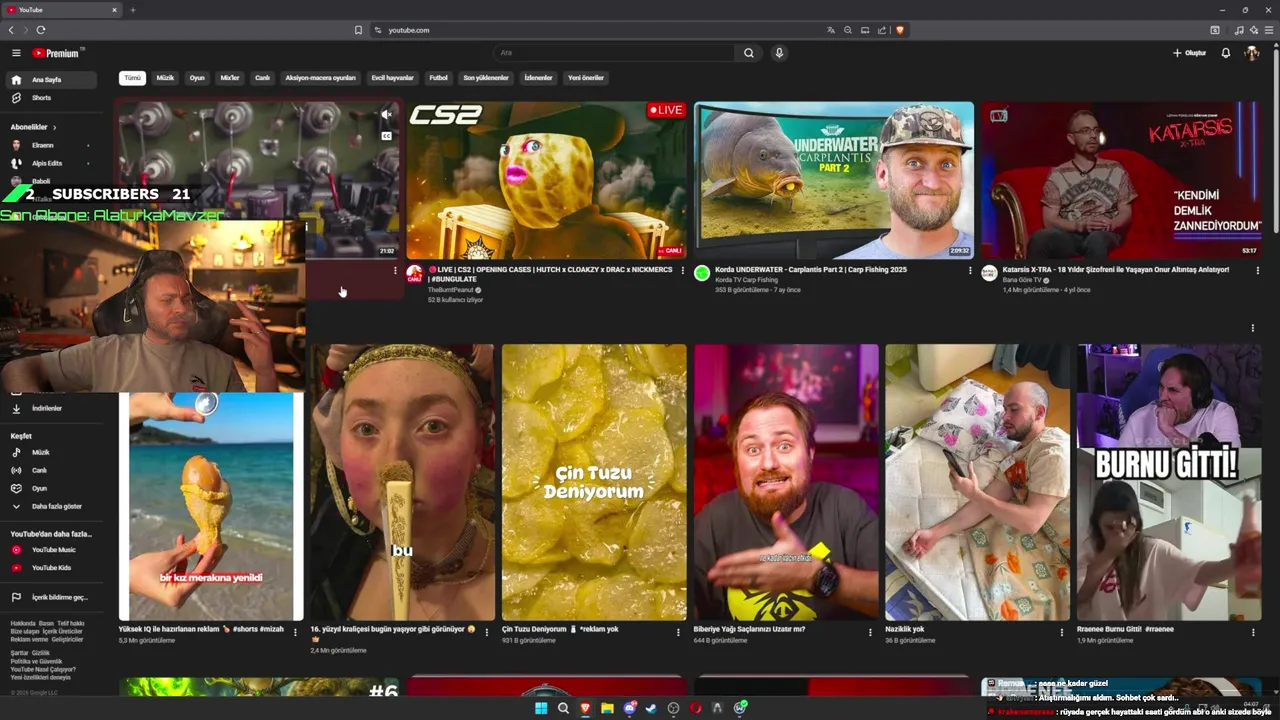
Task: Select the Canlı filter chip
Action: 262,78
